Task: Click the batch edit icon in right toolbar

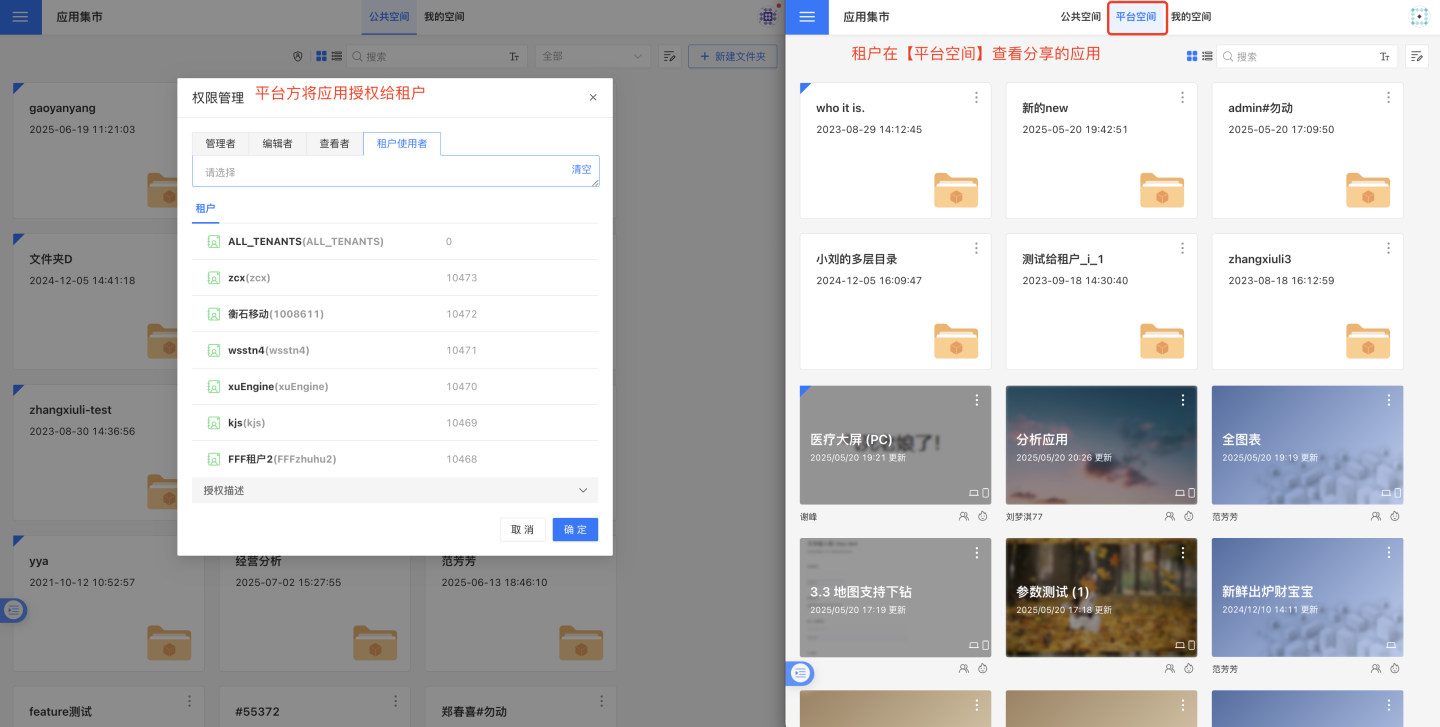Action: 1417,57
